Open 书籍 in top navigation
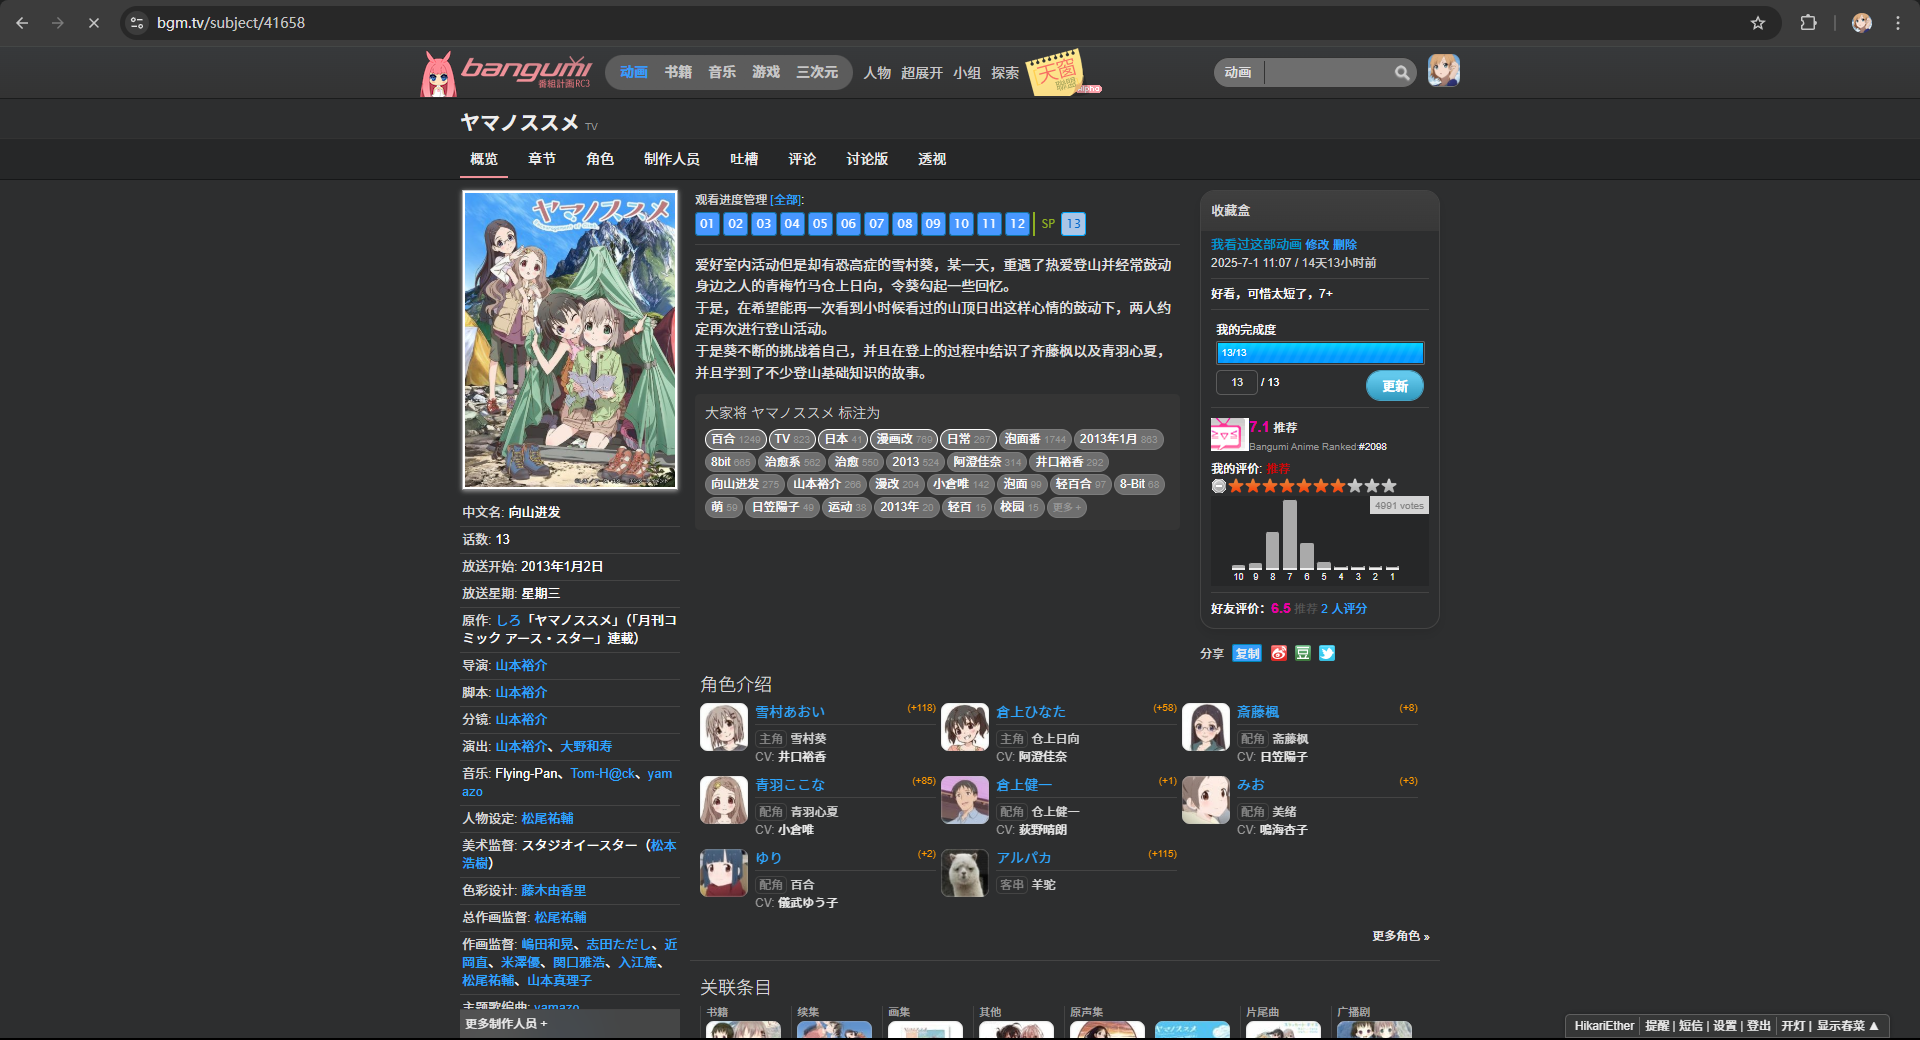Screen dimensions: 1920x1040 coord(678,72)
